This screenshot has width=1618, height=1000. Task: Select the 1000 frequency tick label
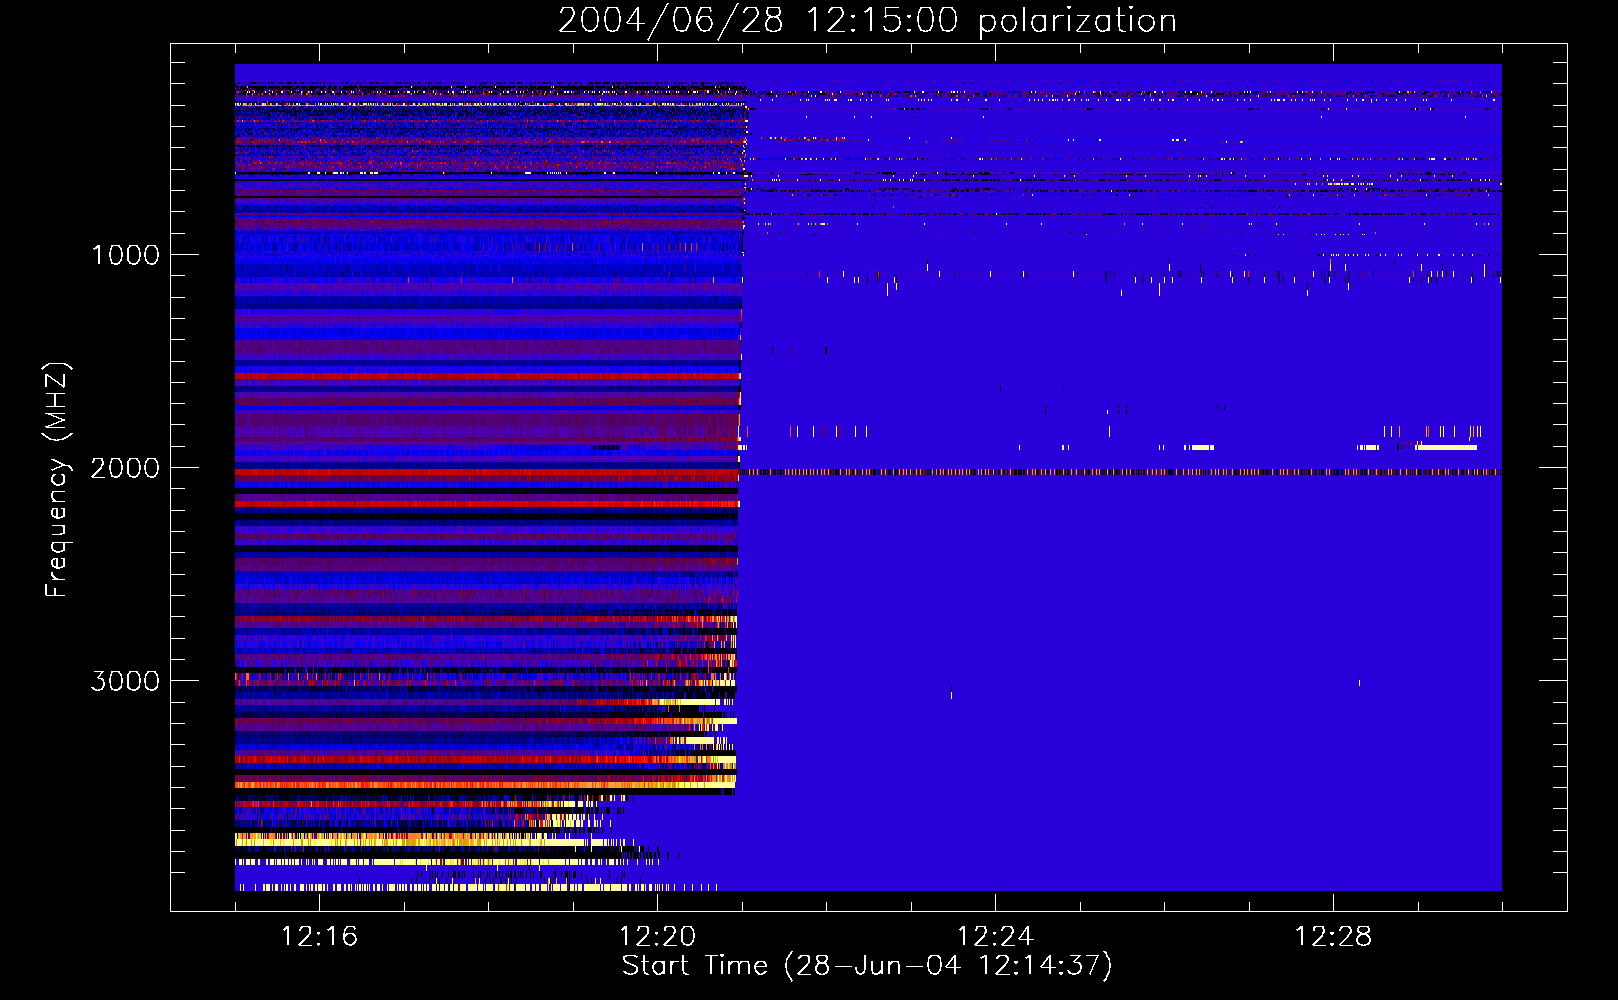tap(125, 255)
